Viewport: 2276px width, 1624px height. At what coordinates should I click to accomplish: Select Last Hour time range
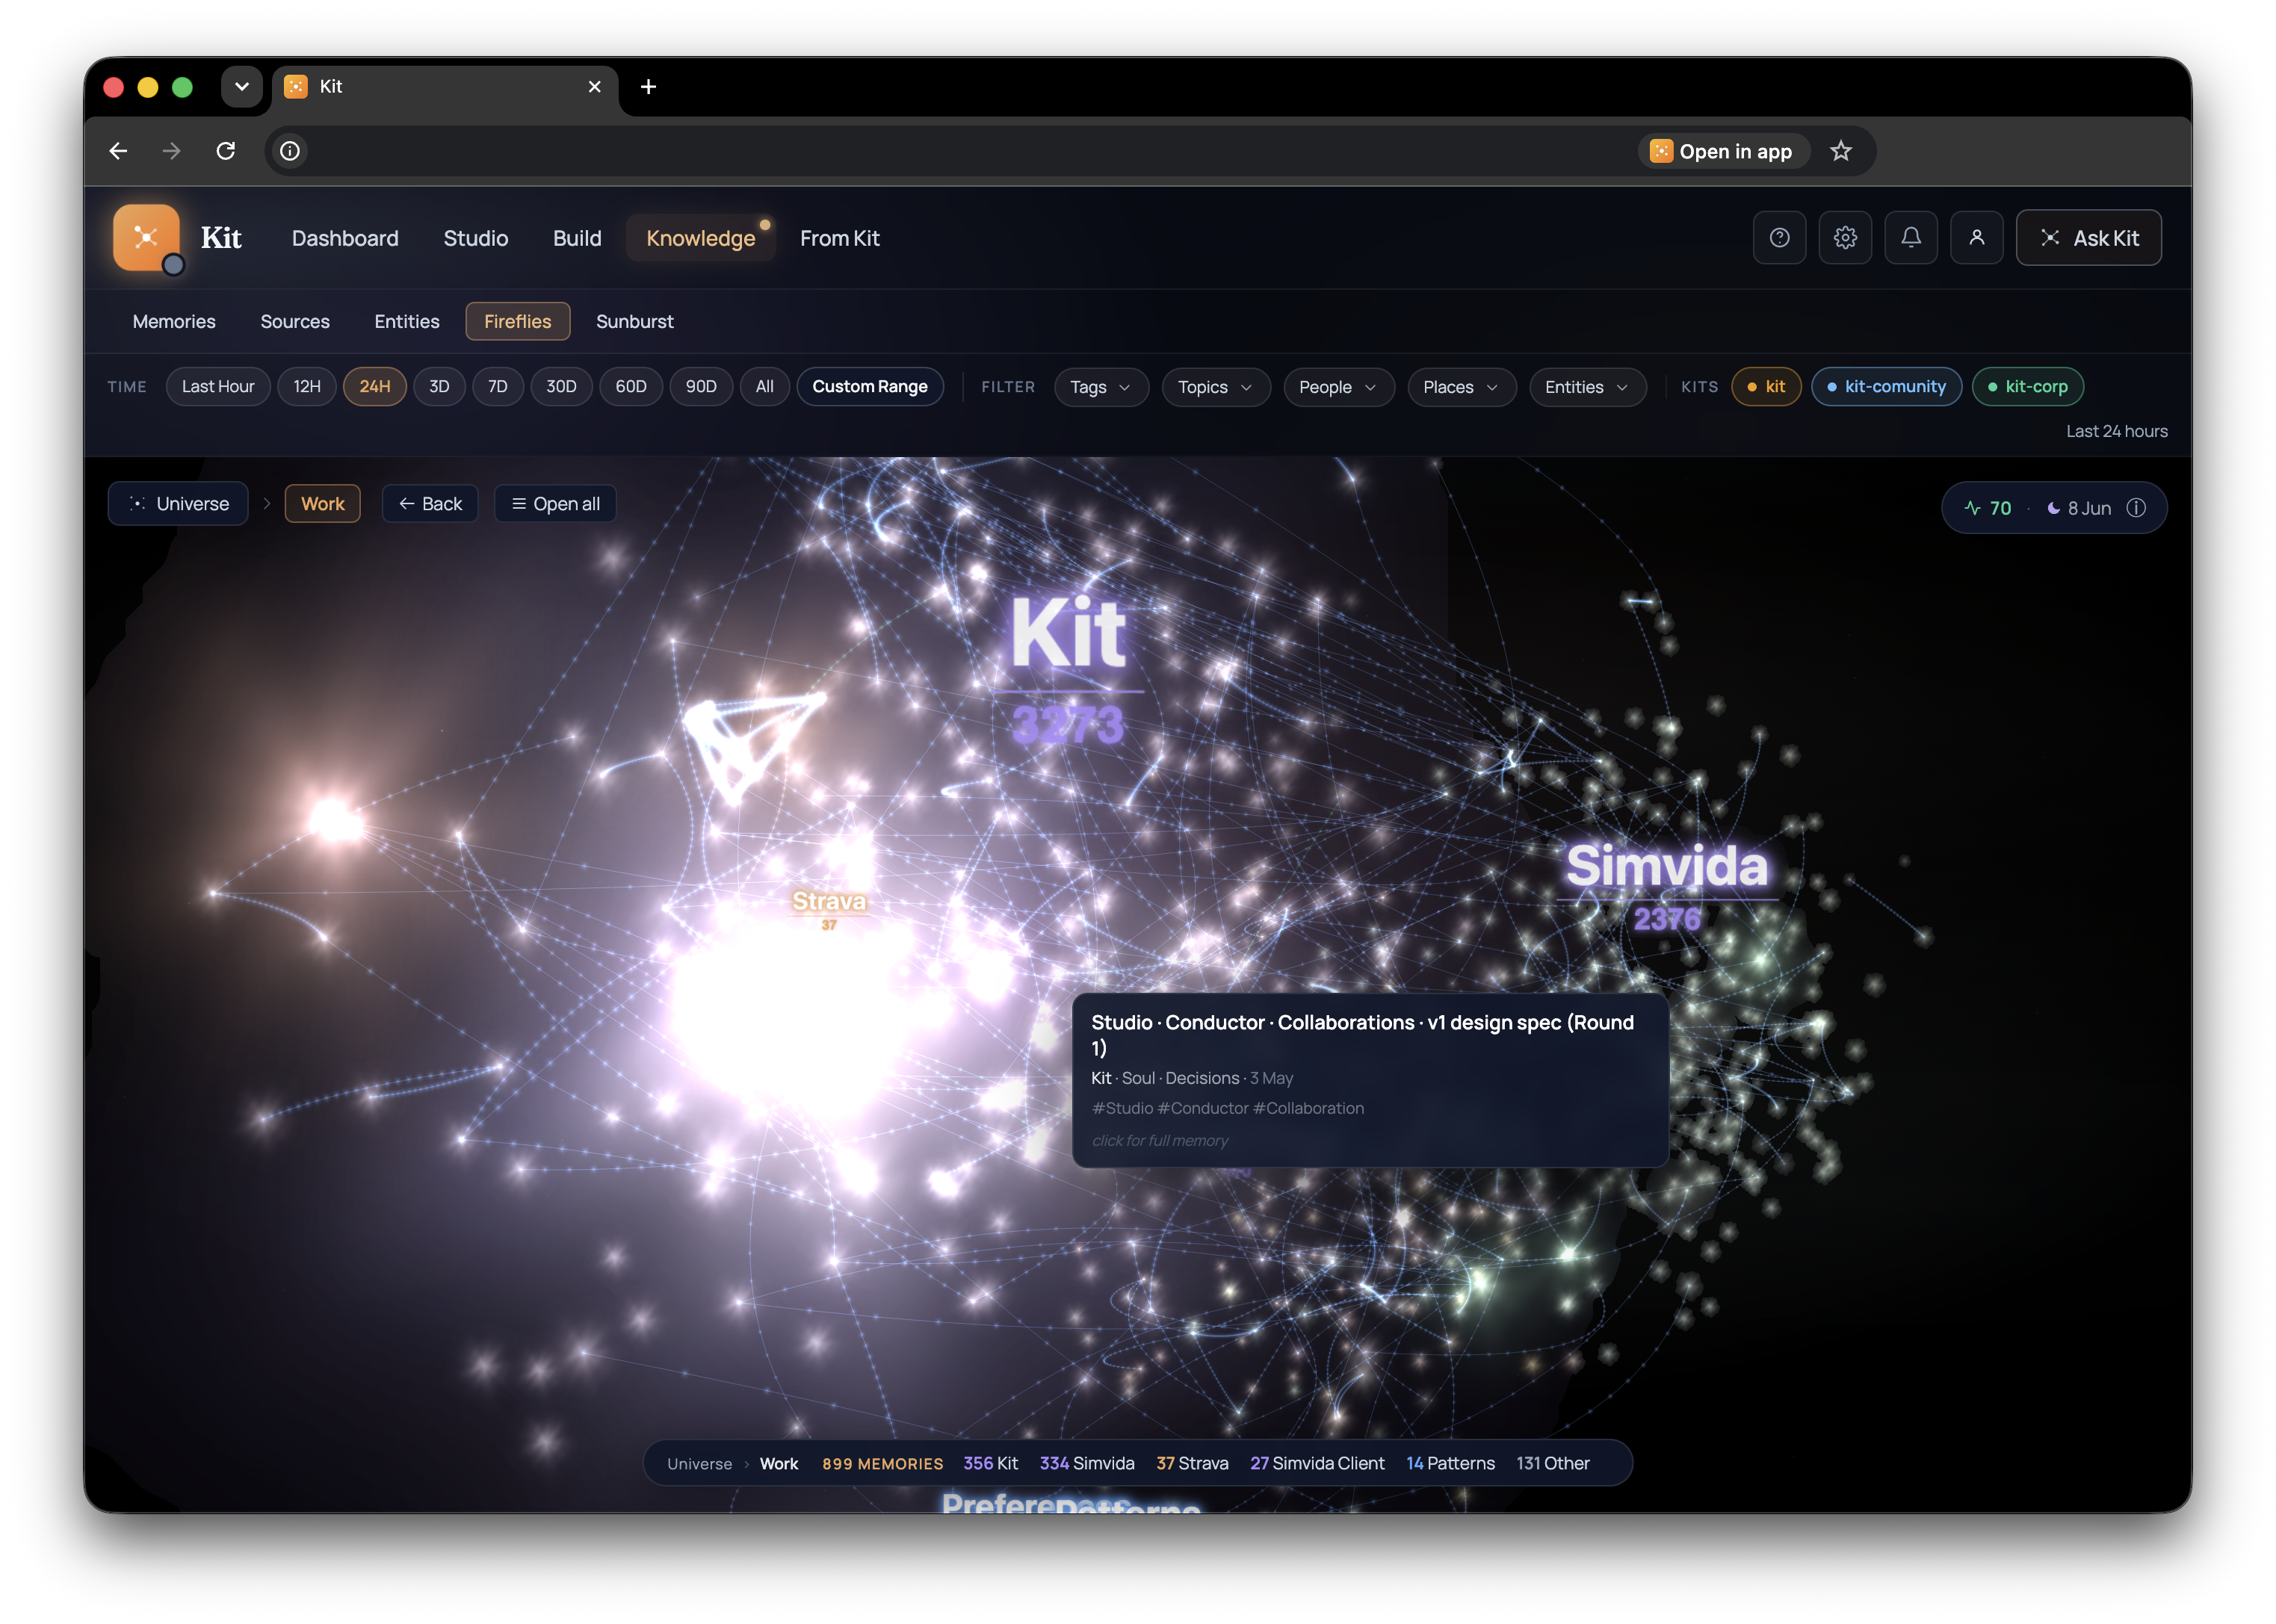pyautogui.click(x=218, y=387)
